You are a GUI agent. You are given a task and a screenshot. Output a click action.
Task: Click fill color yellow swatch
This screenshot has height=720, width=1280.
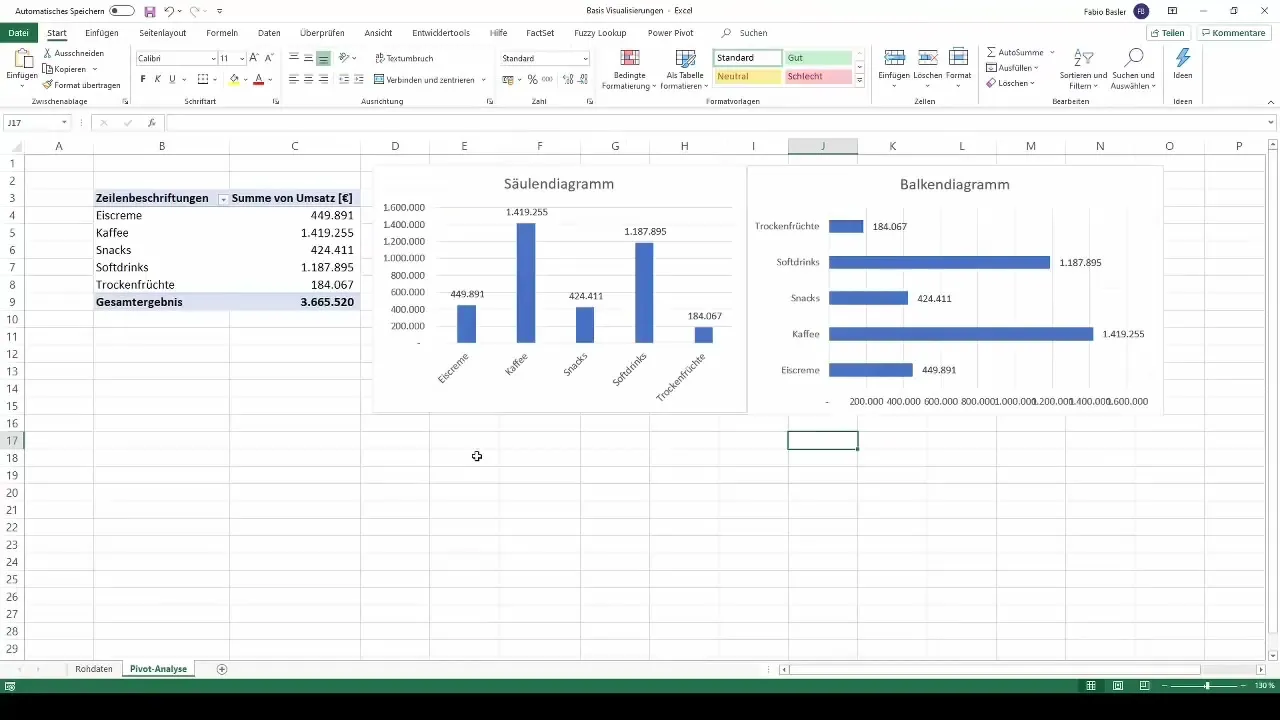click(x=234, y=79)
